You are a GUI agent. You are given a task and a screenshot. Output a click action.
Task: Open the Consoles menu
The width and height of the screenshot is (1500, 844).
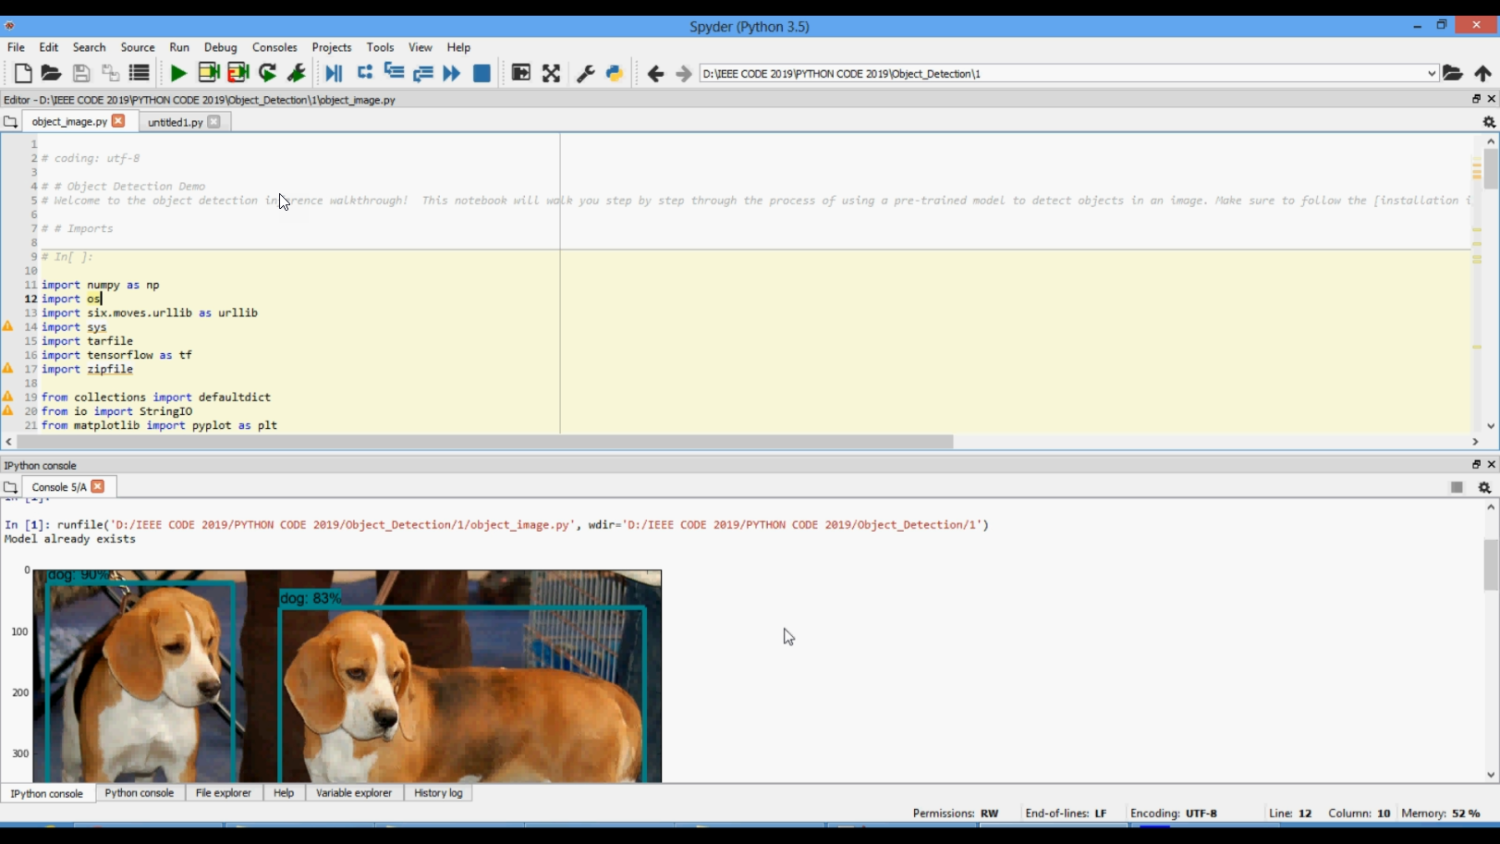274,47
